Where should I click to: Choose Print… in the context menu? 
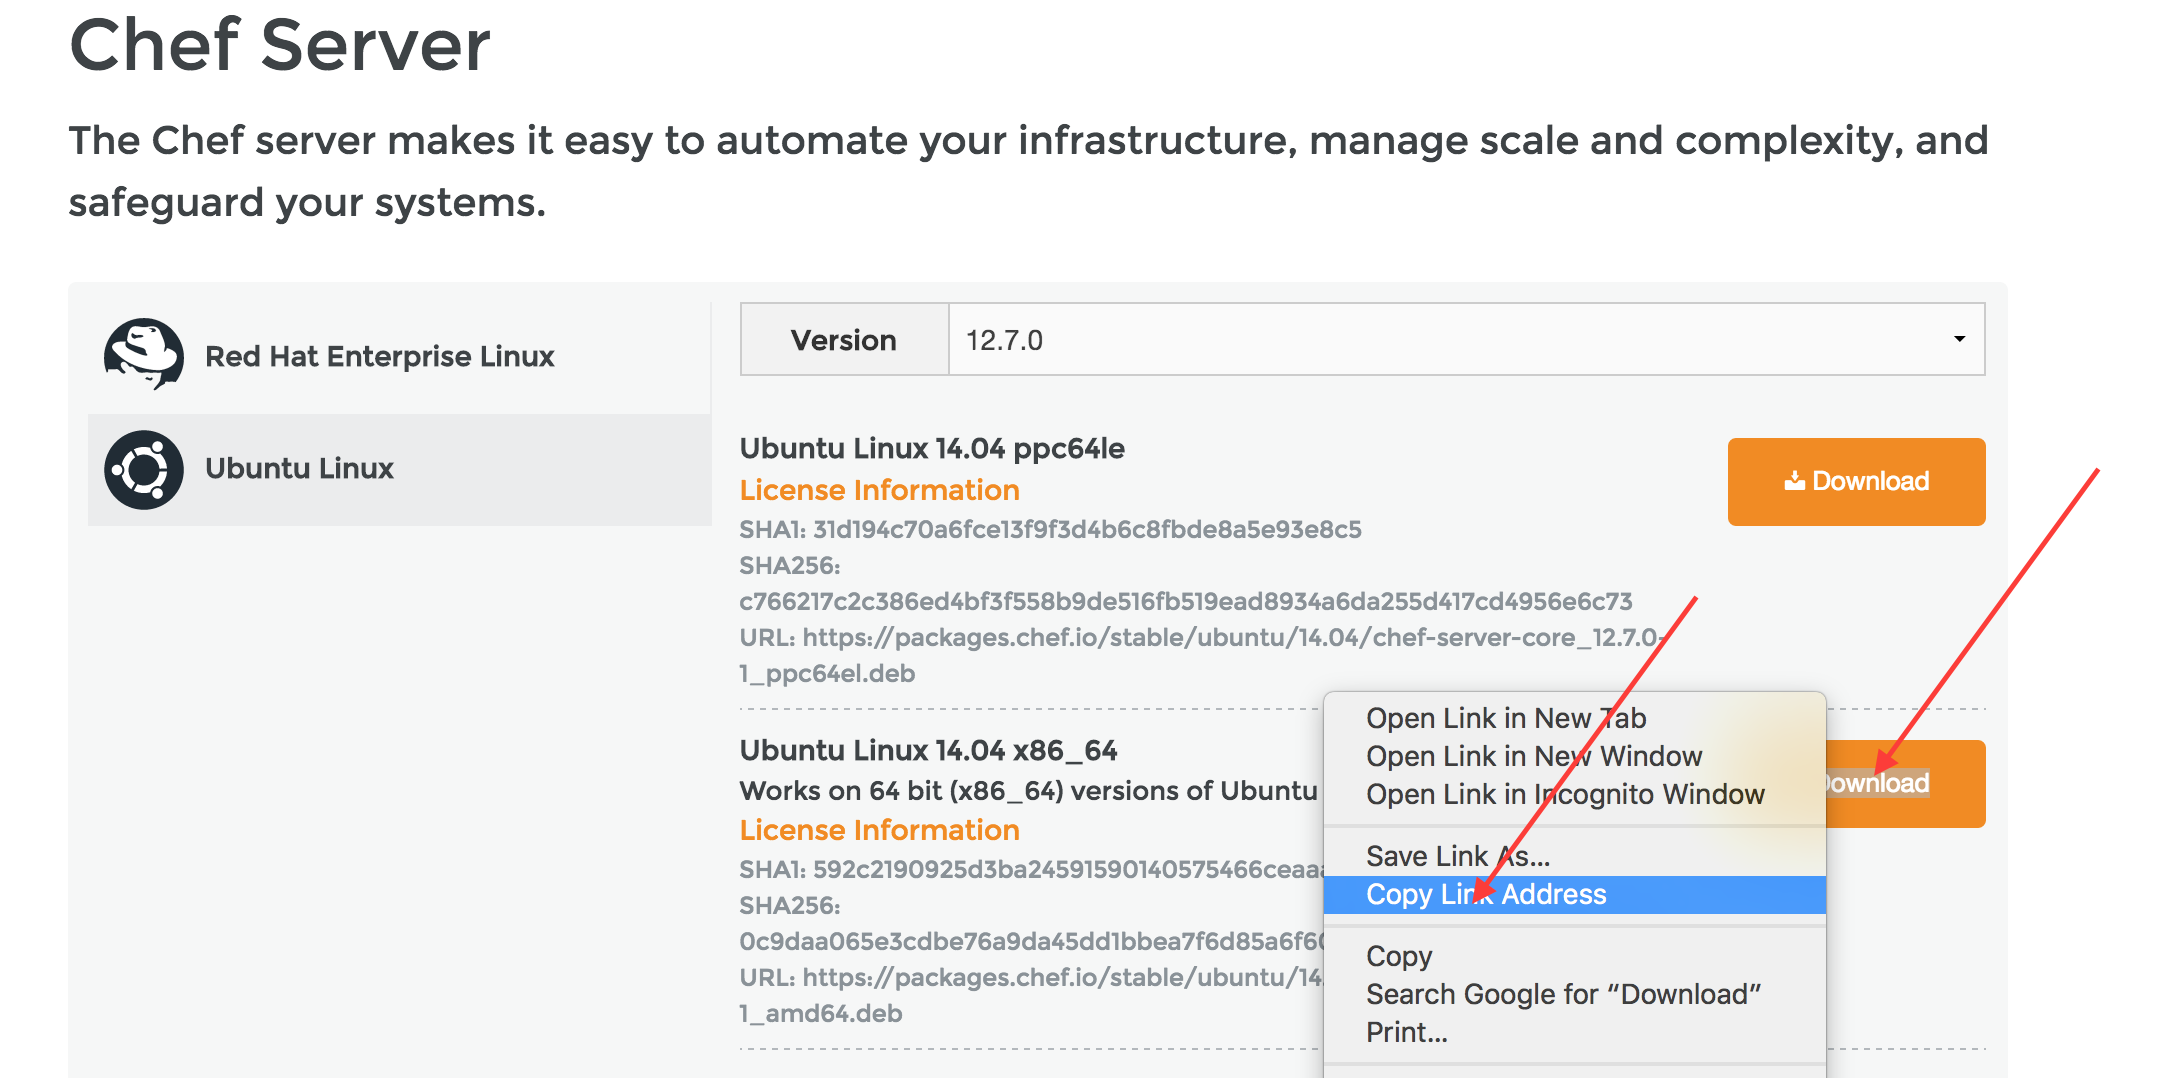click(1575, 1032)
